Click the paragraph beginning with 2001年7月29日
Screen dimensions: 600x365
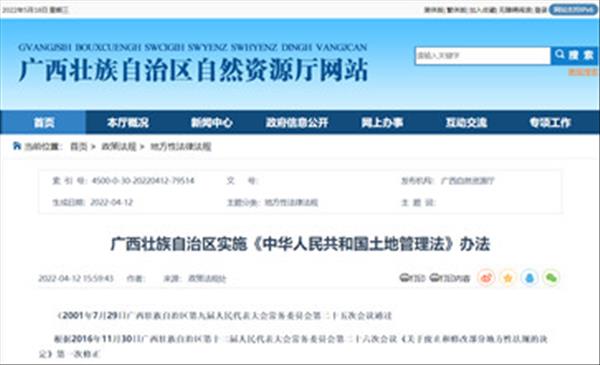pyautogui.click(x=225, y=316)
